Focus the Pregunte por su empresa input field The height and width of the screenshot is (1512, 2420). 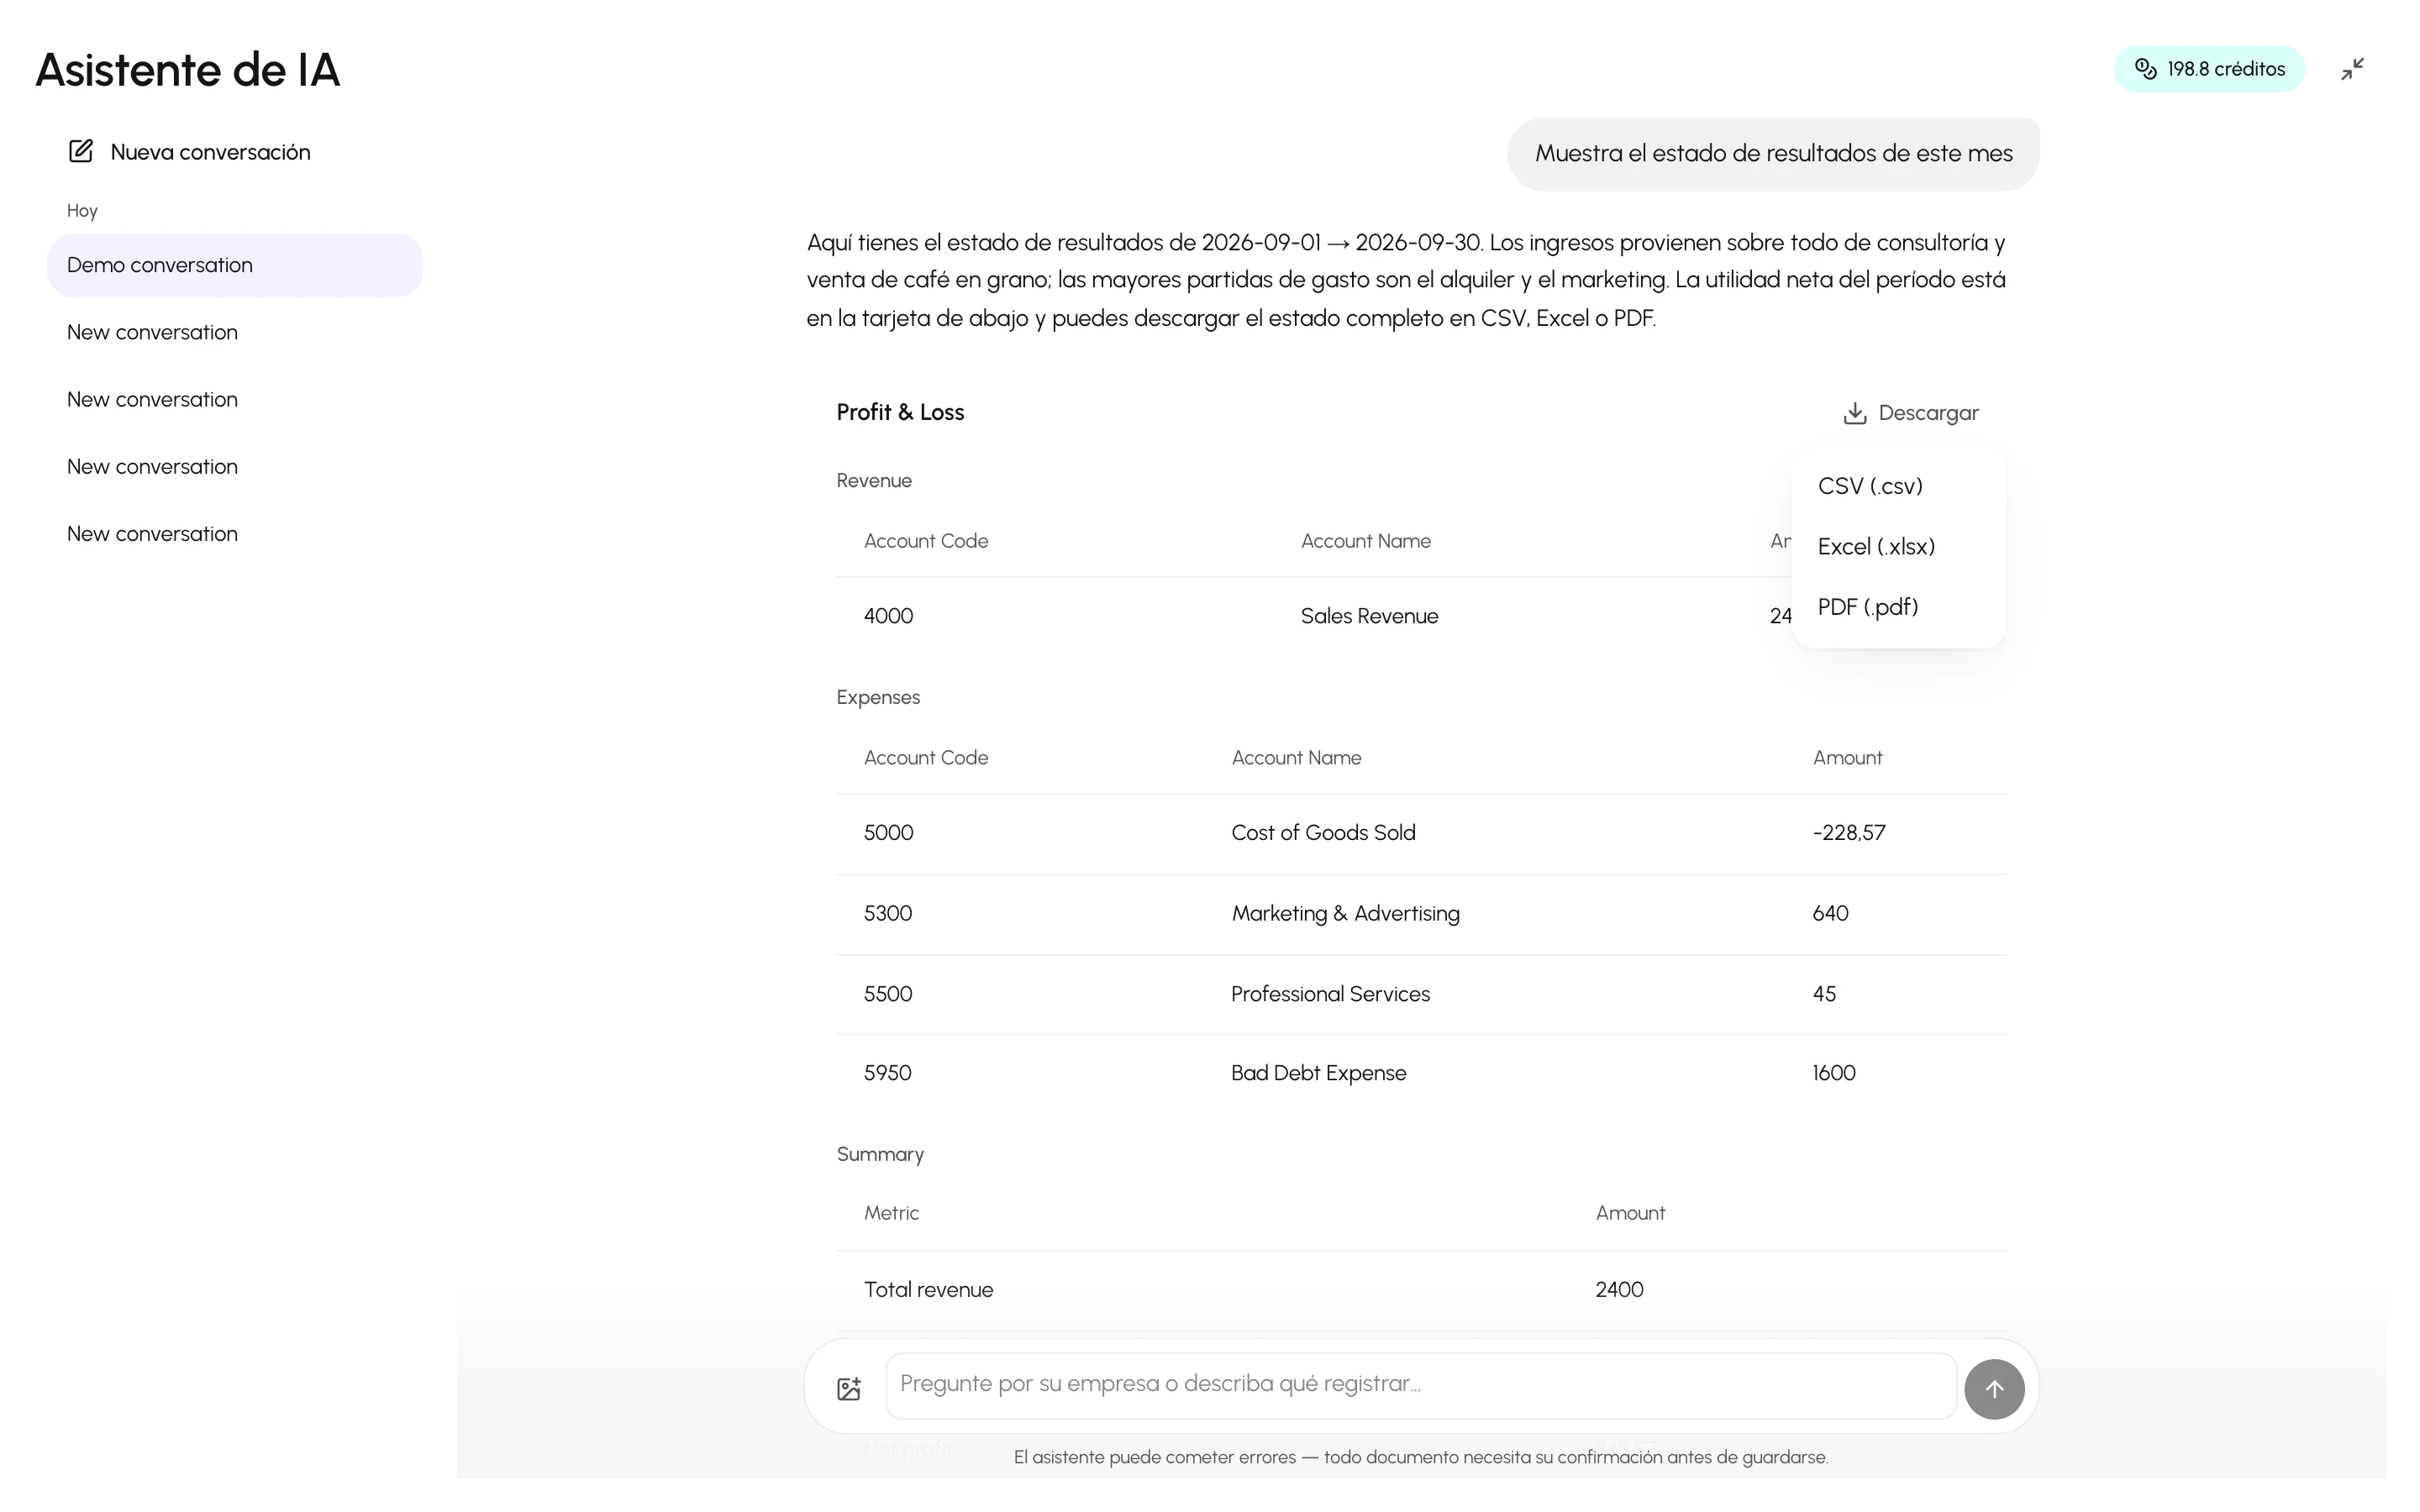coord(1421,1385)
